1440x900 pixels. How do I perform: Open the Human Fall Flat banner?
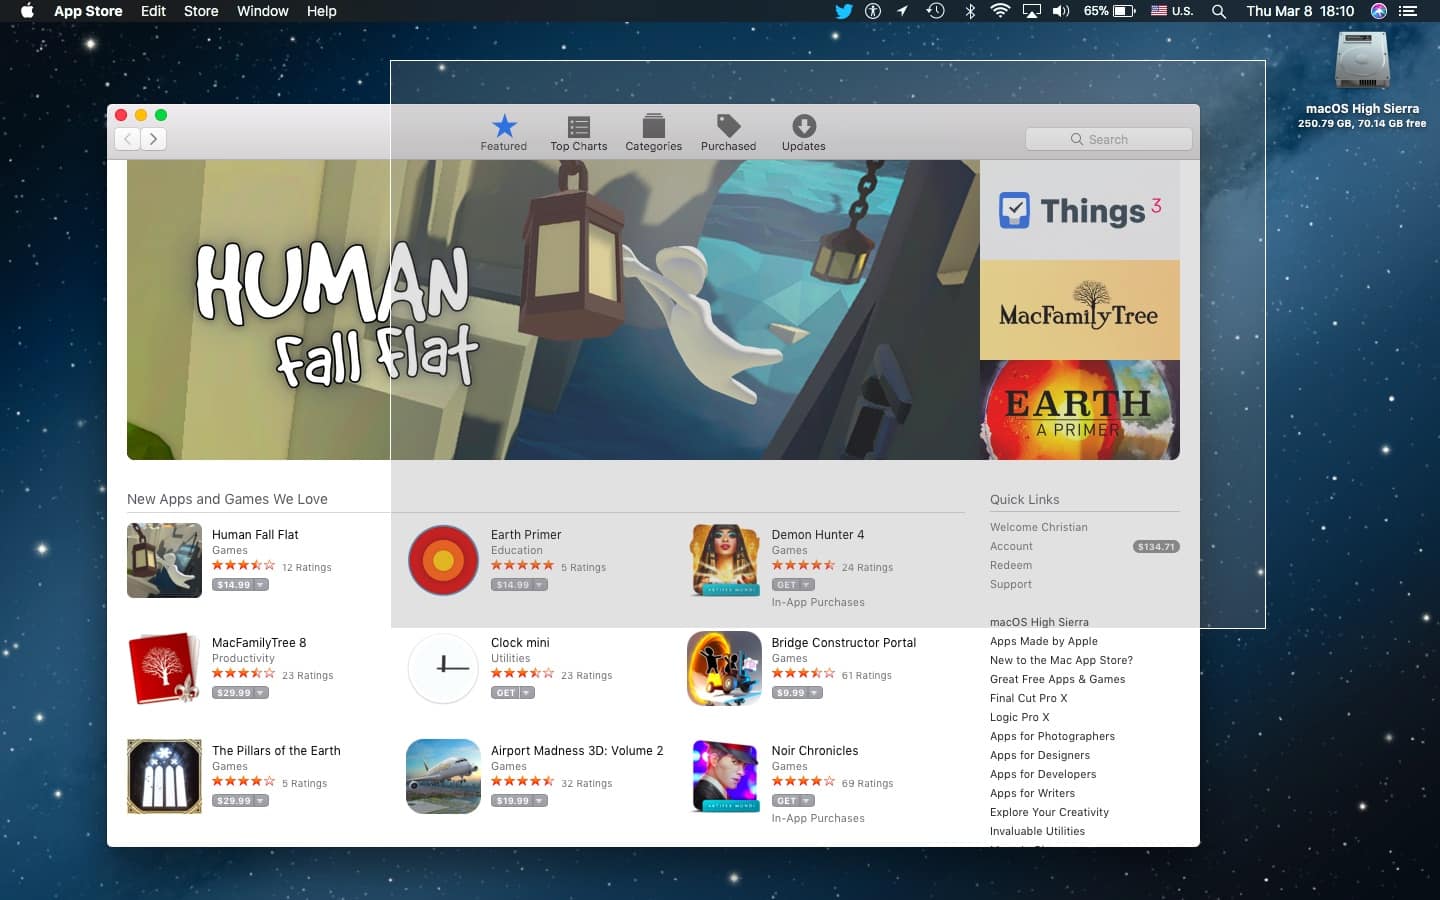click(x=553, y=310)
